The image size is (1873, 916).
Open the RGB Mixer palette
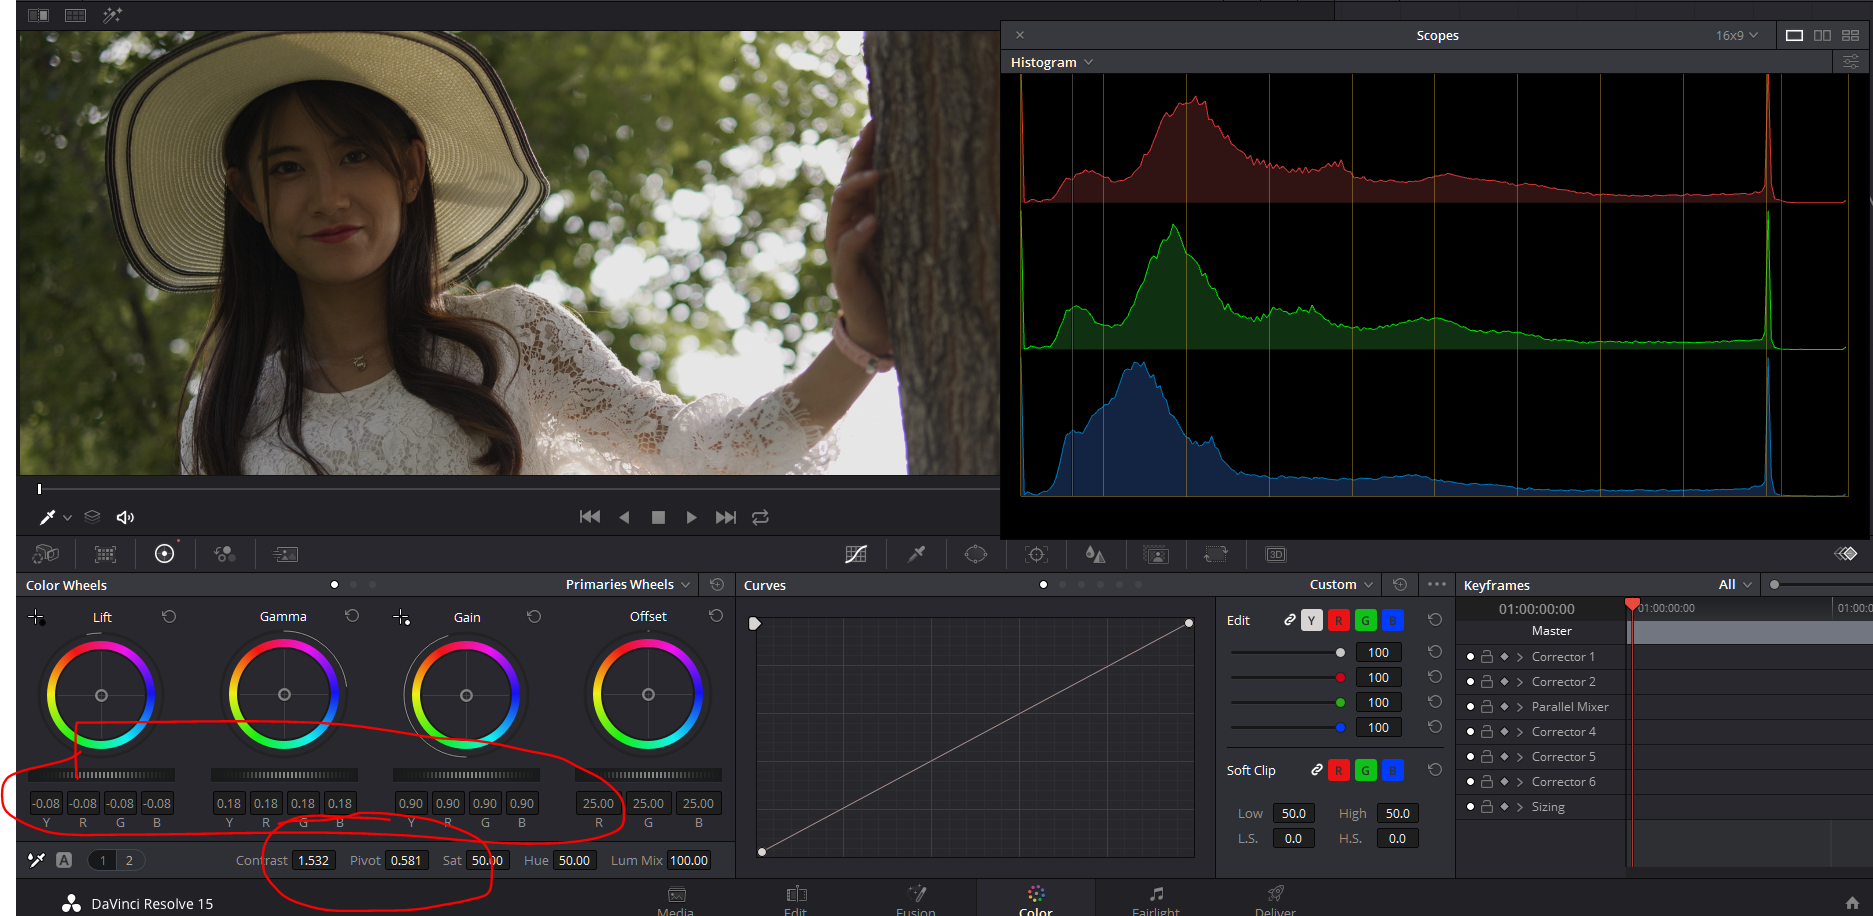225,554
